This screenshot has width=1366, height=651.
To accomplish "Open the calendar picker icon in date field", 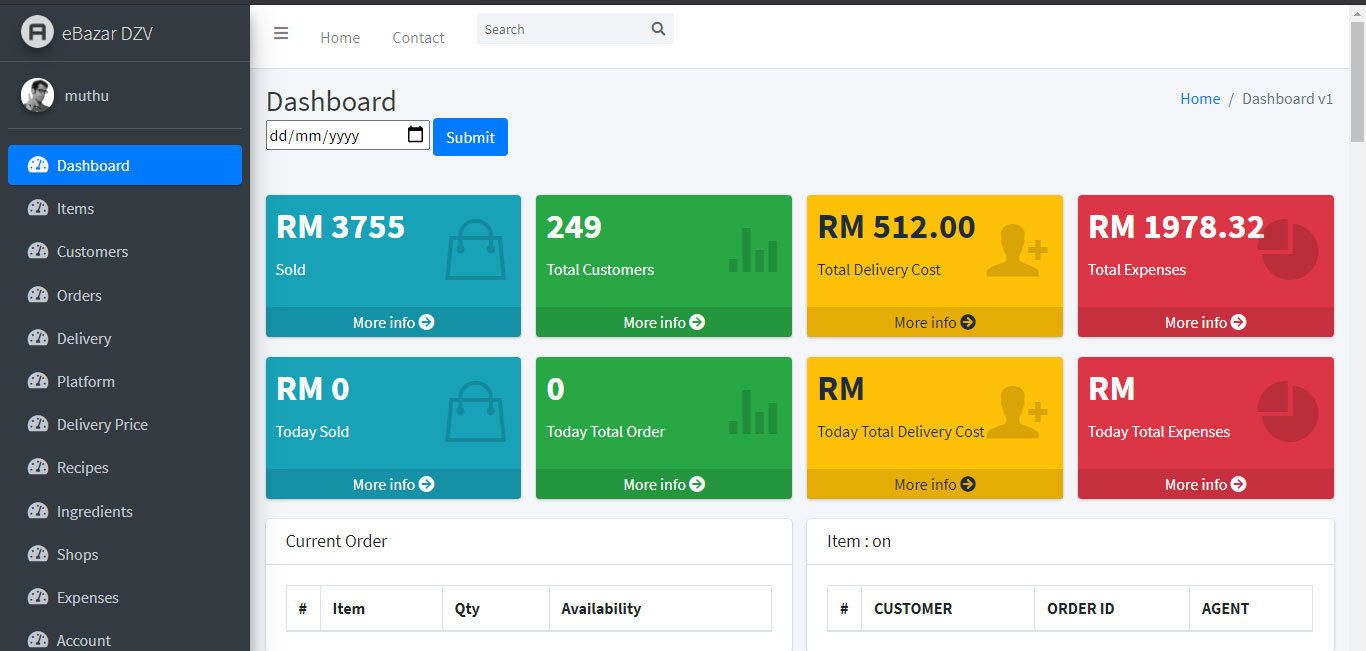I will coord(416,135).
